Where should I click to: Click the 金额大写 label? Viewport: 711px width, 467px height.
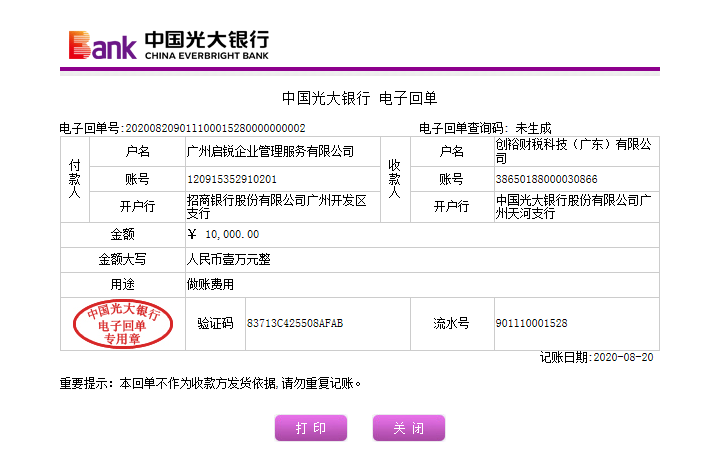click(122, 259)
